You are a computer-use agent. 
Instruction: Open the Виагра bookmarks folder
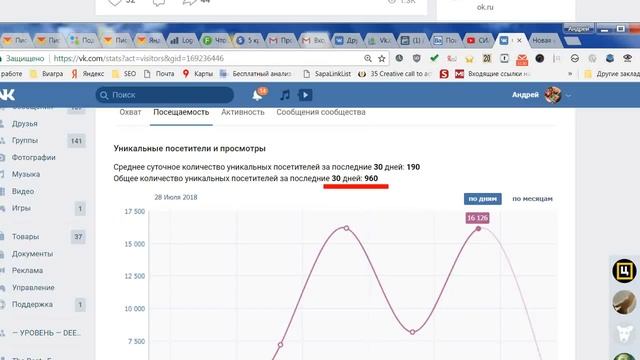coord(47,73)
